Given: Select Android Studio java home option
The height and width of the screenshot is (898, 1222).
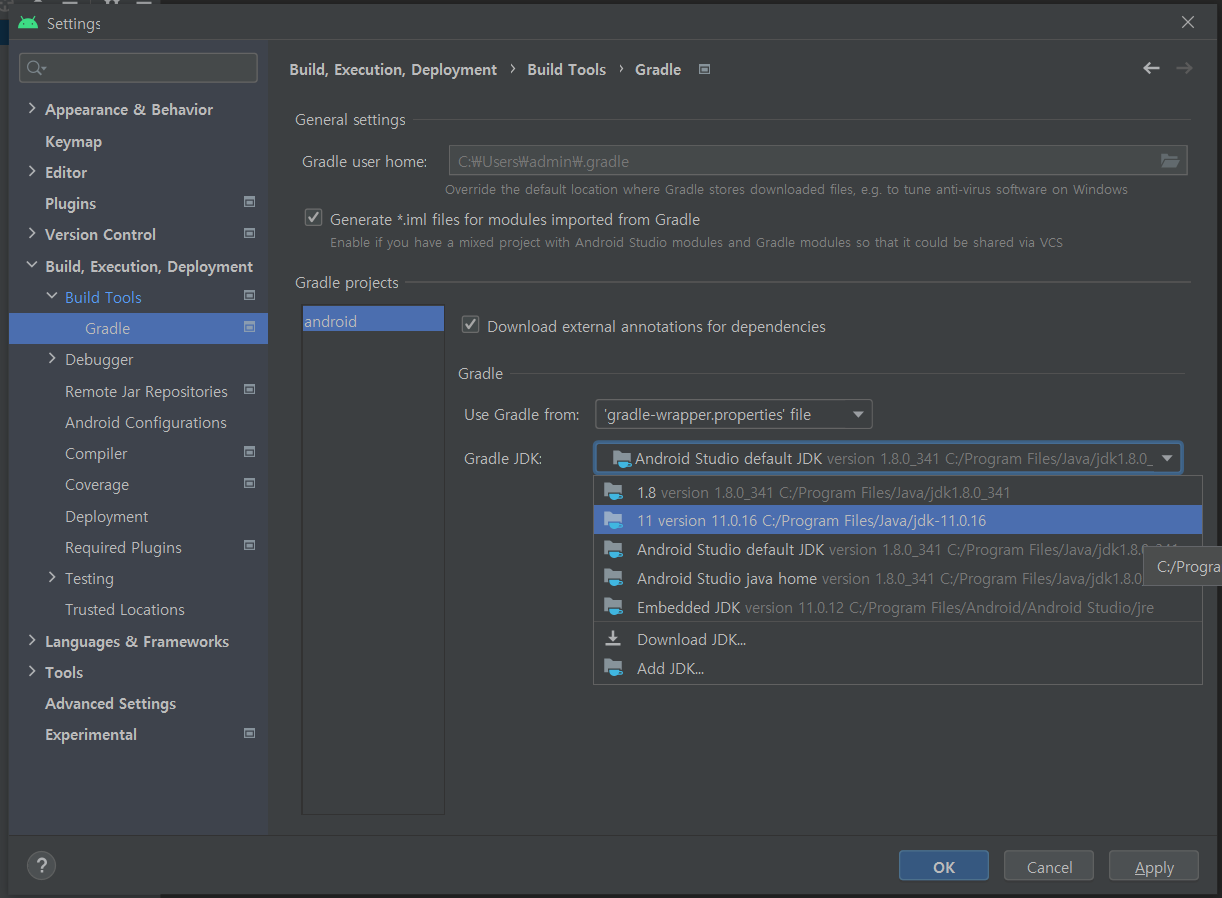Looking at the screenshot, I should (x=897, y=578).
